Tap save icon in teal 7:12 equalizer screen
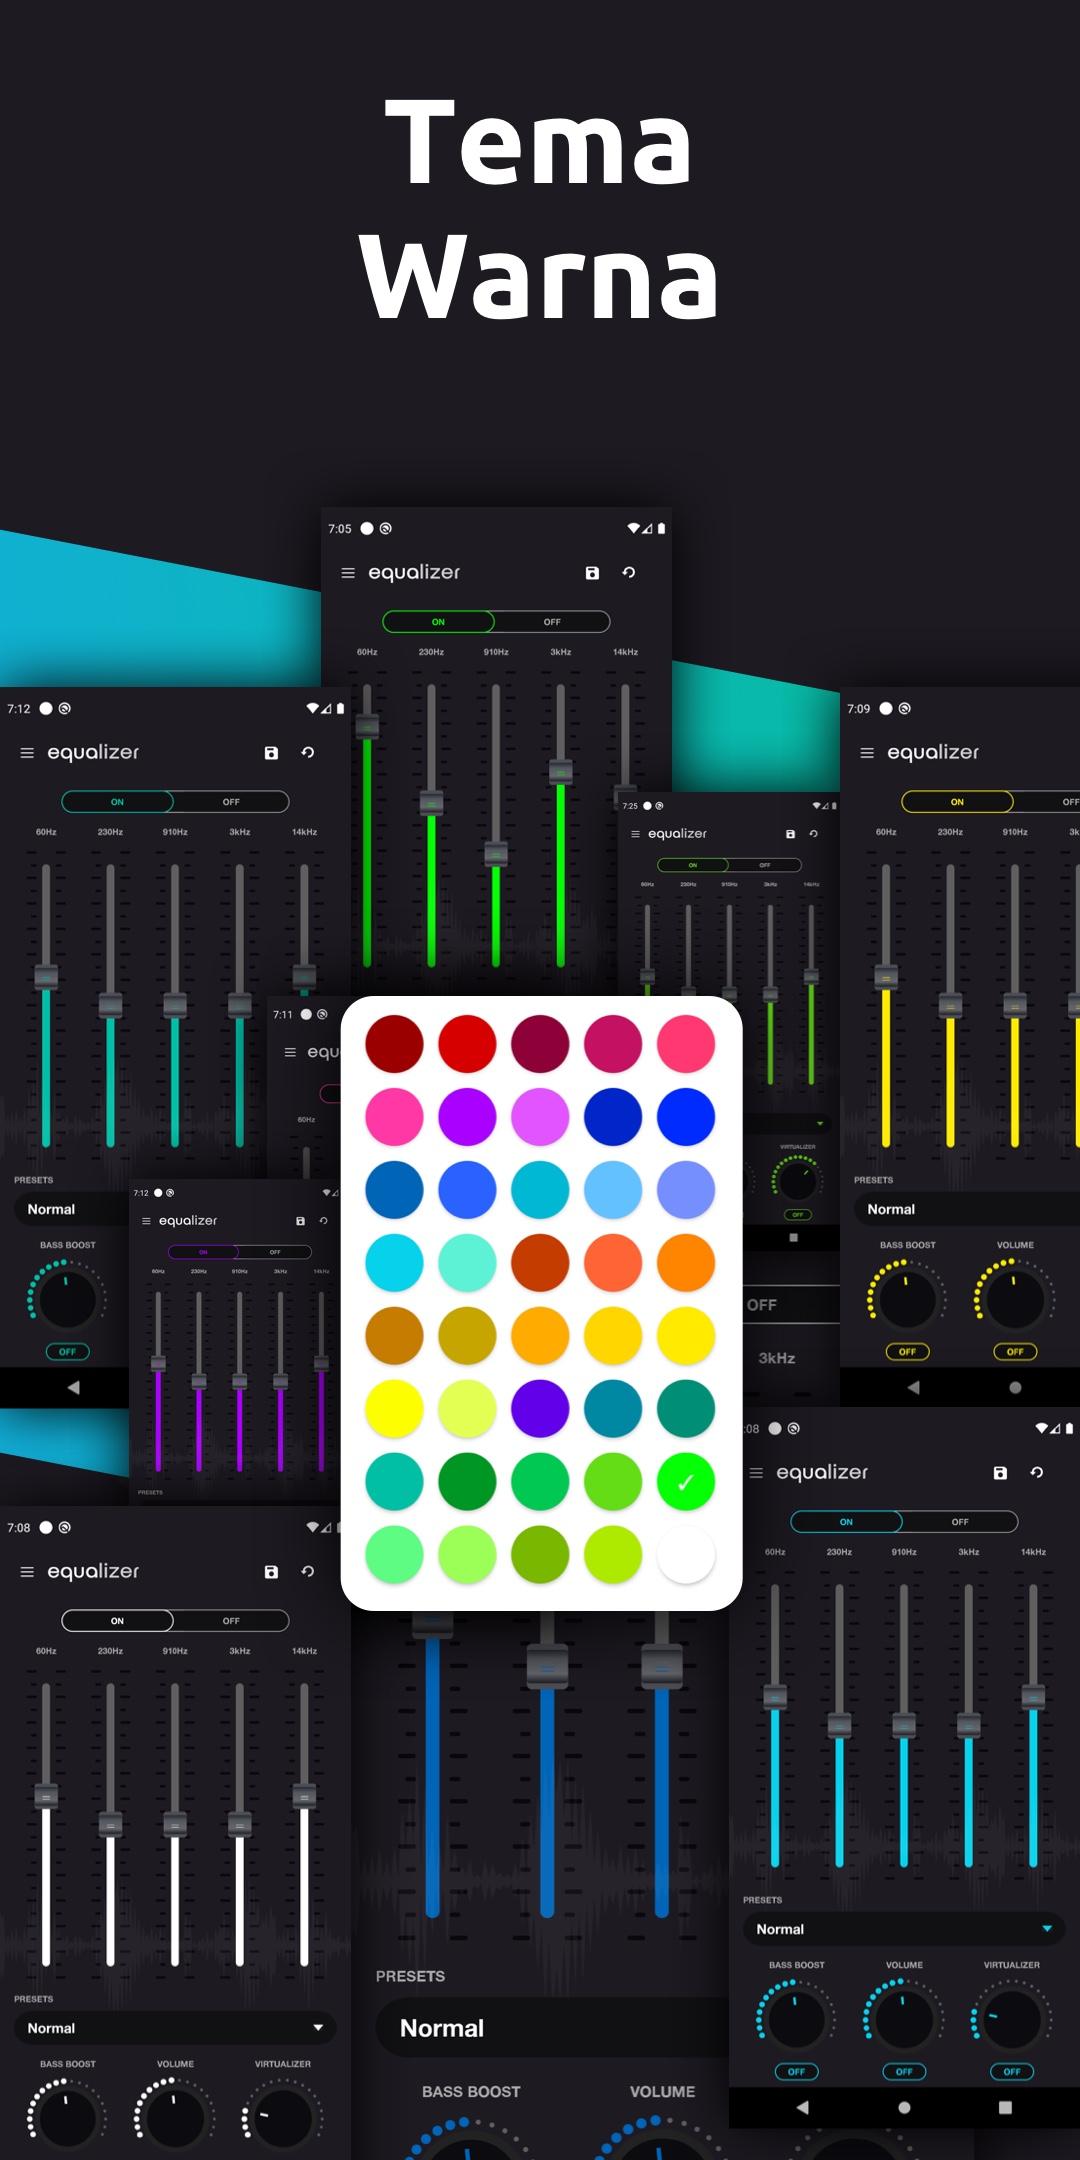Screen dimensions: 1080x2160 coord(271,753)
